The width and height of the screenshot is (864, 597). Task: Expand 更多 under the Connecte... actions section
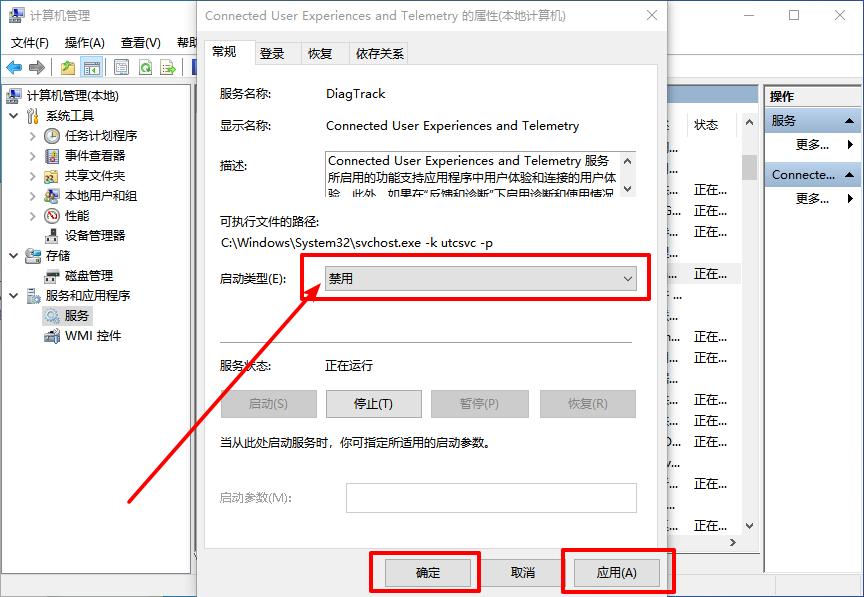(812, 198)
